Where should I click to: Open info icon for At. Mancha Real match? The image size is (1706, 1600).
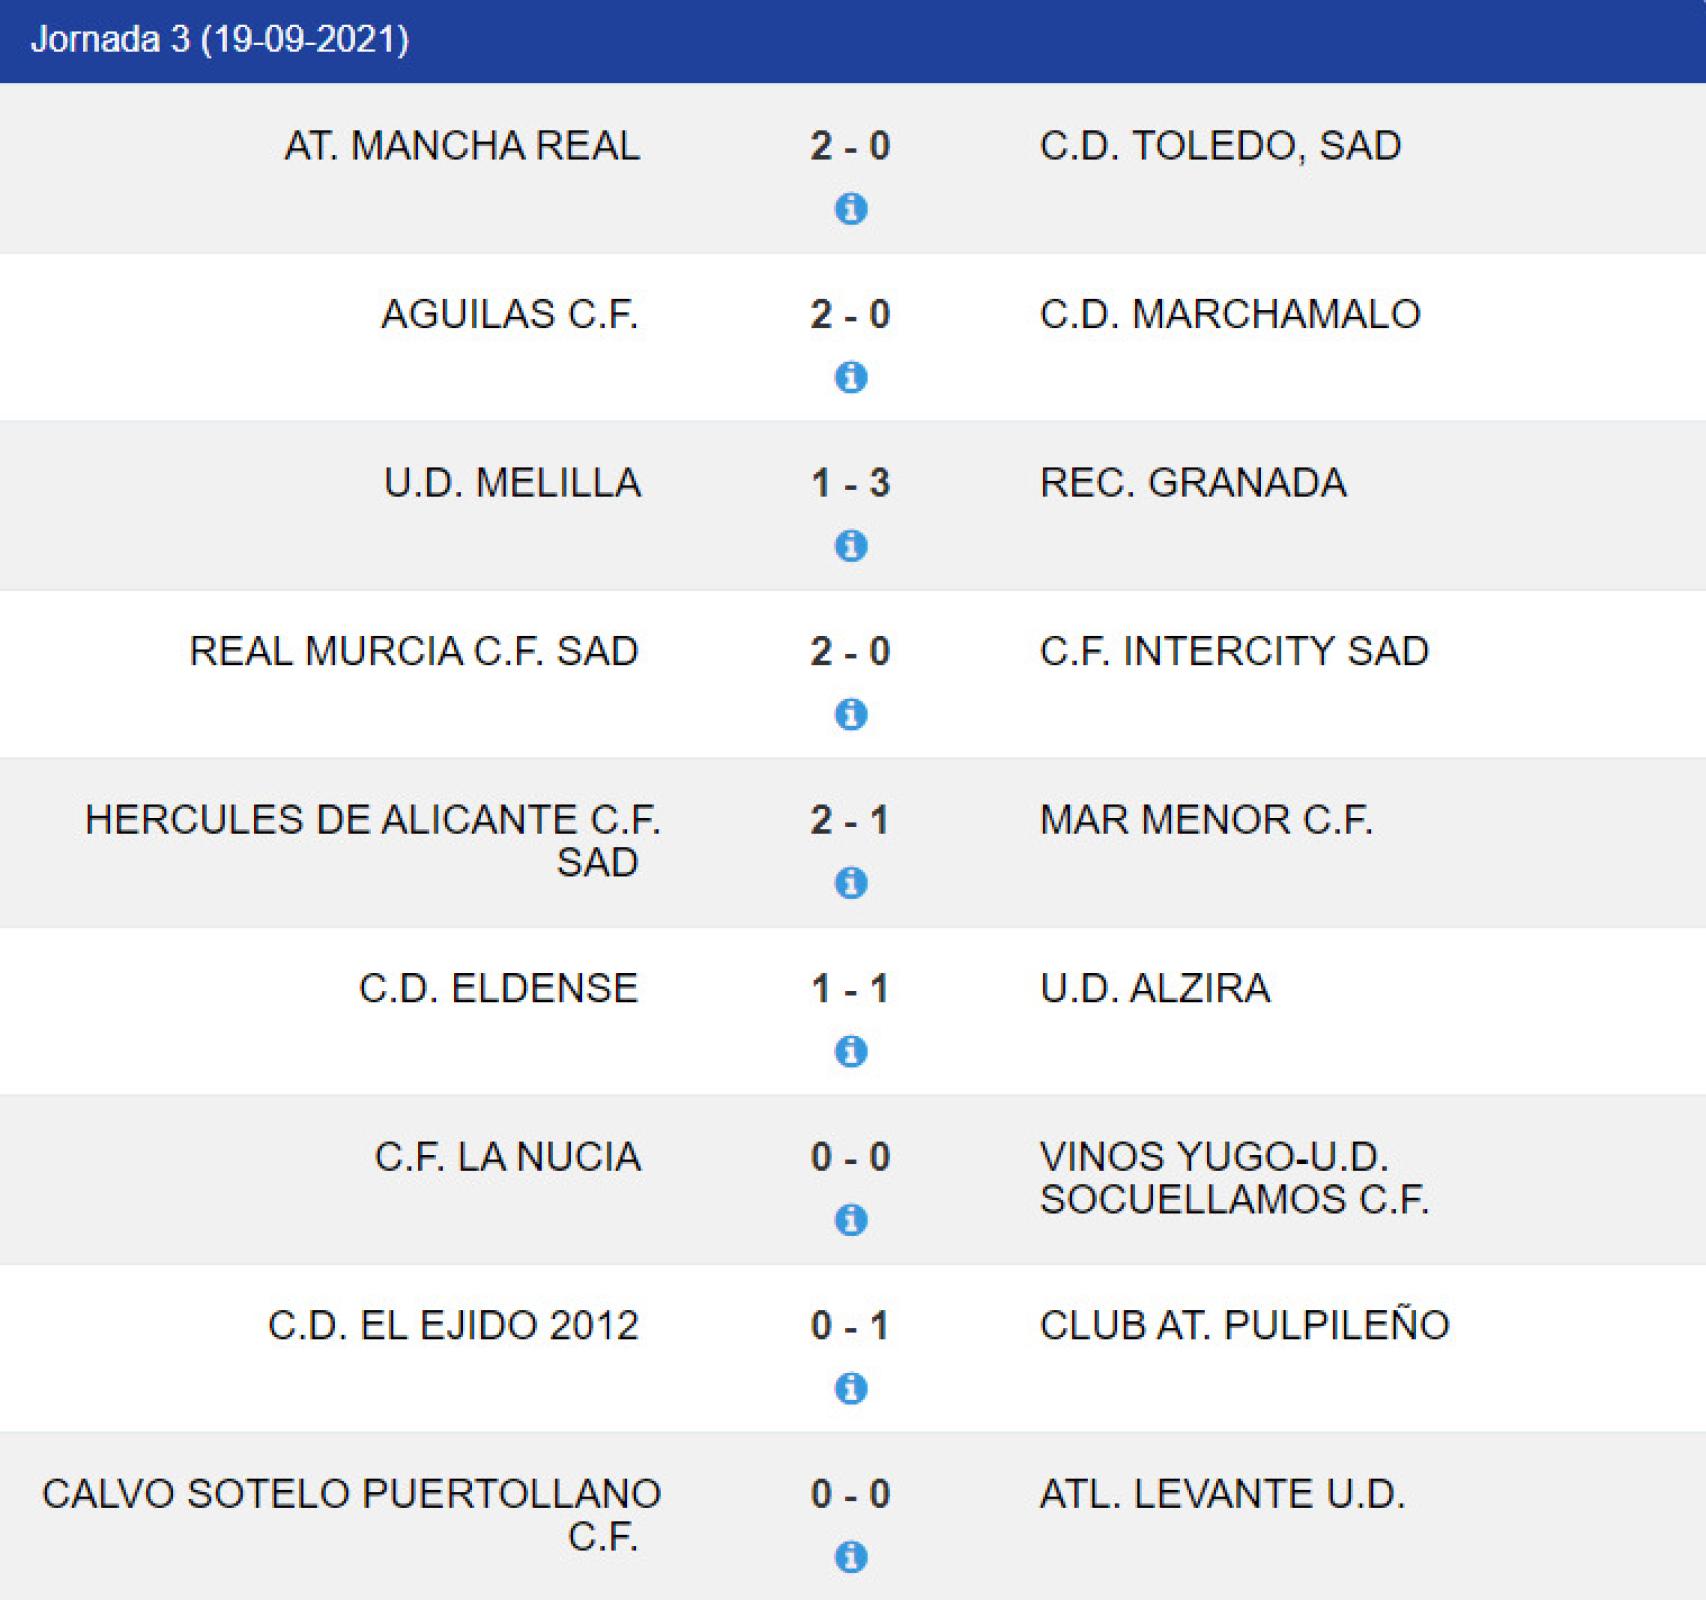point(851,209)
